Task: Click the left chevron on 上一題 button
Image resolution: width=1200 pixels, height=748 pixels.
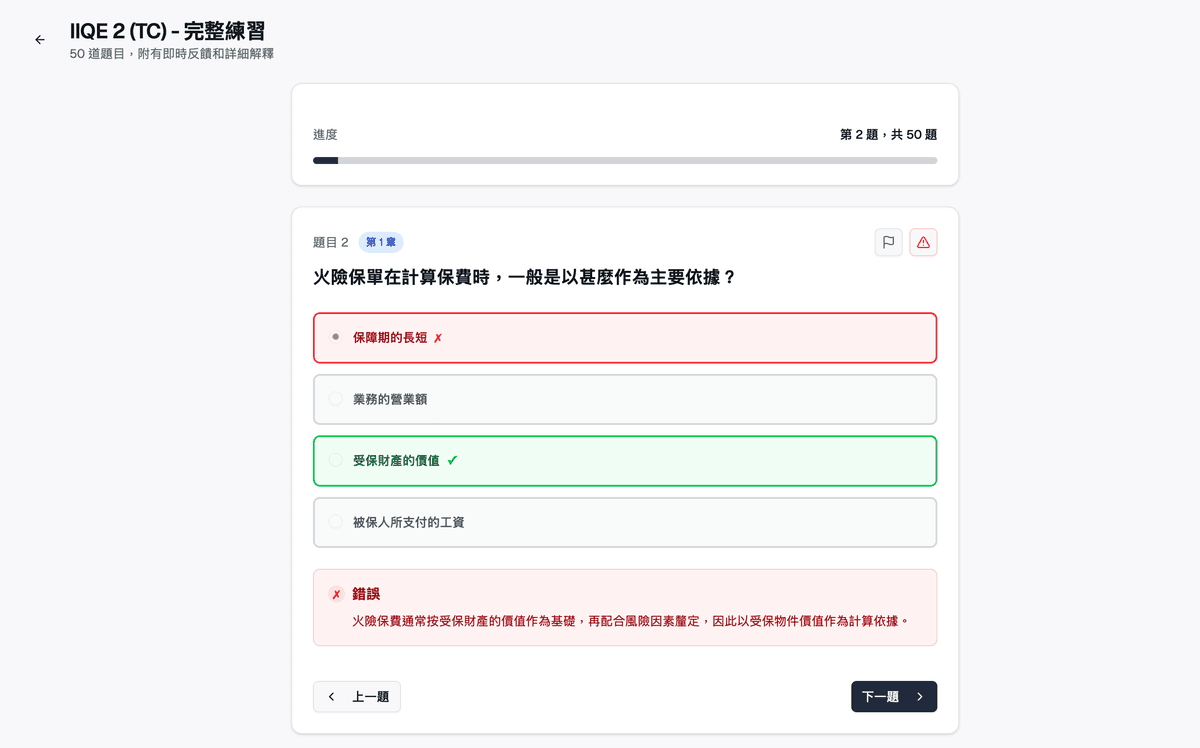Action: pyautogui.click(x=331, y=696)
